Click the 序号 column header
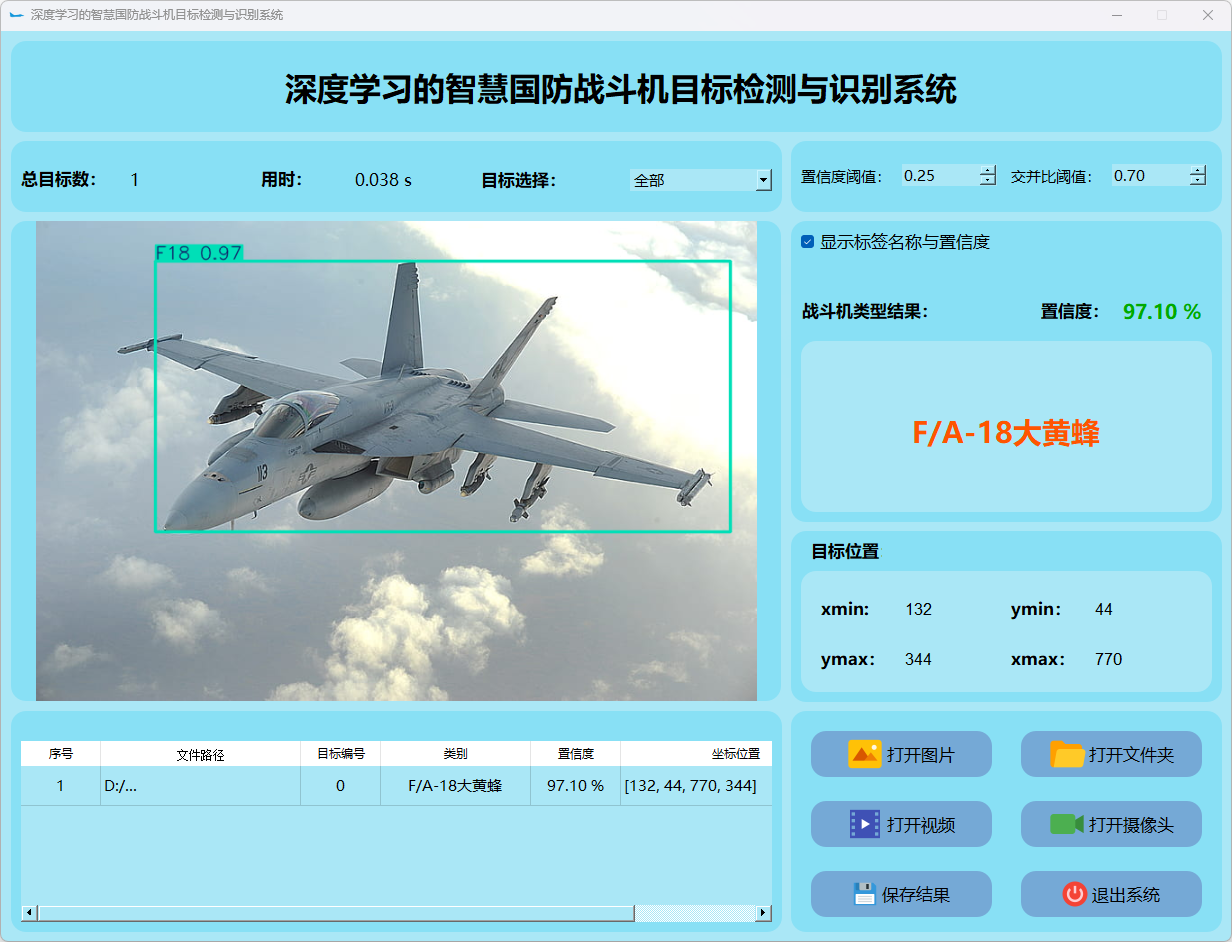The width and height of the screenshot is (1232, 942). point(61,754)
